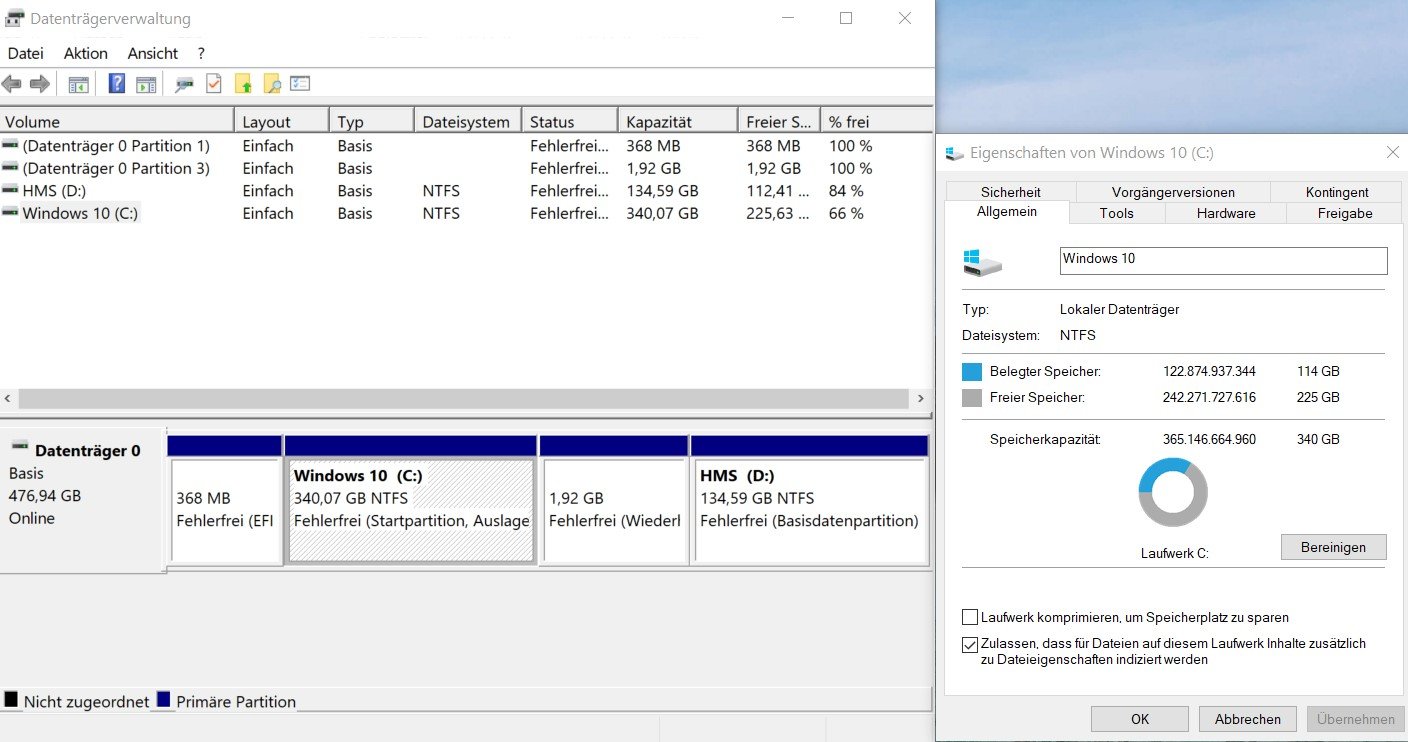Switch to the Sicherheit tab

pos(1010,192)
